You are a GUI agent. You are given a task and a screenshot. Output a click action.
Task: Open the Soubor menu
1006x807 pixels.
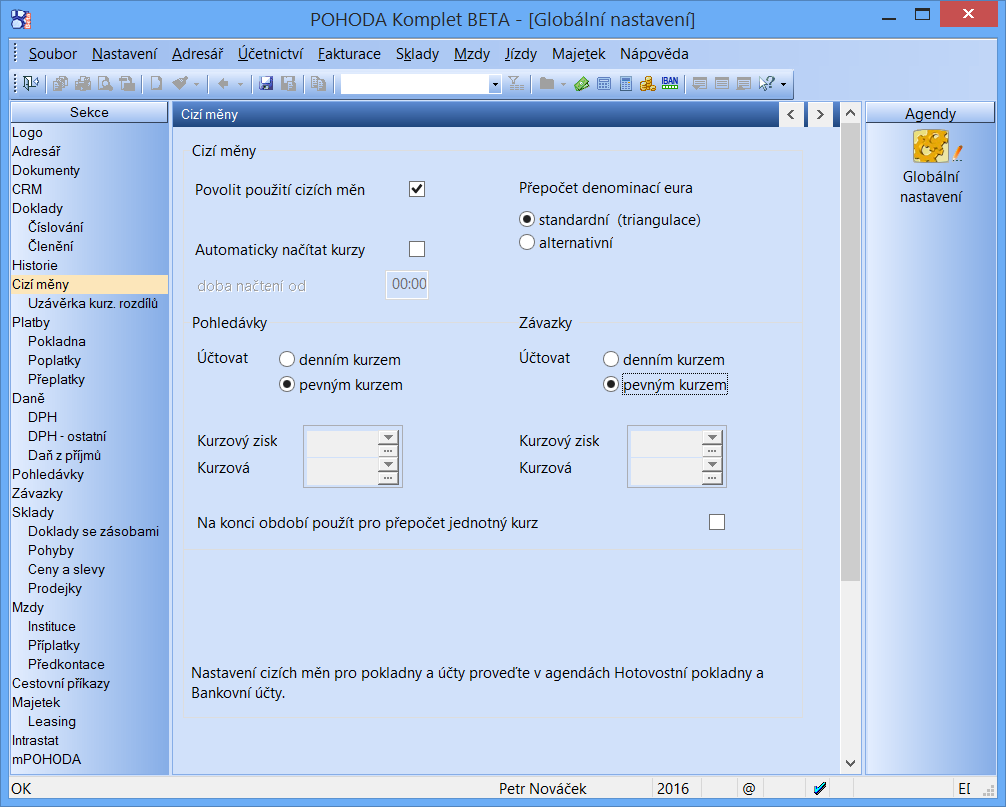[53, 54]
